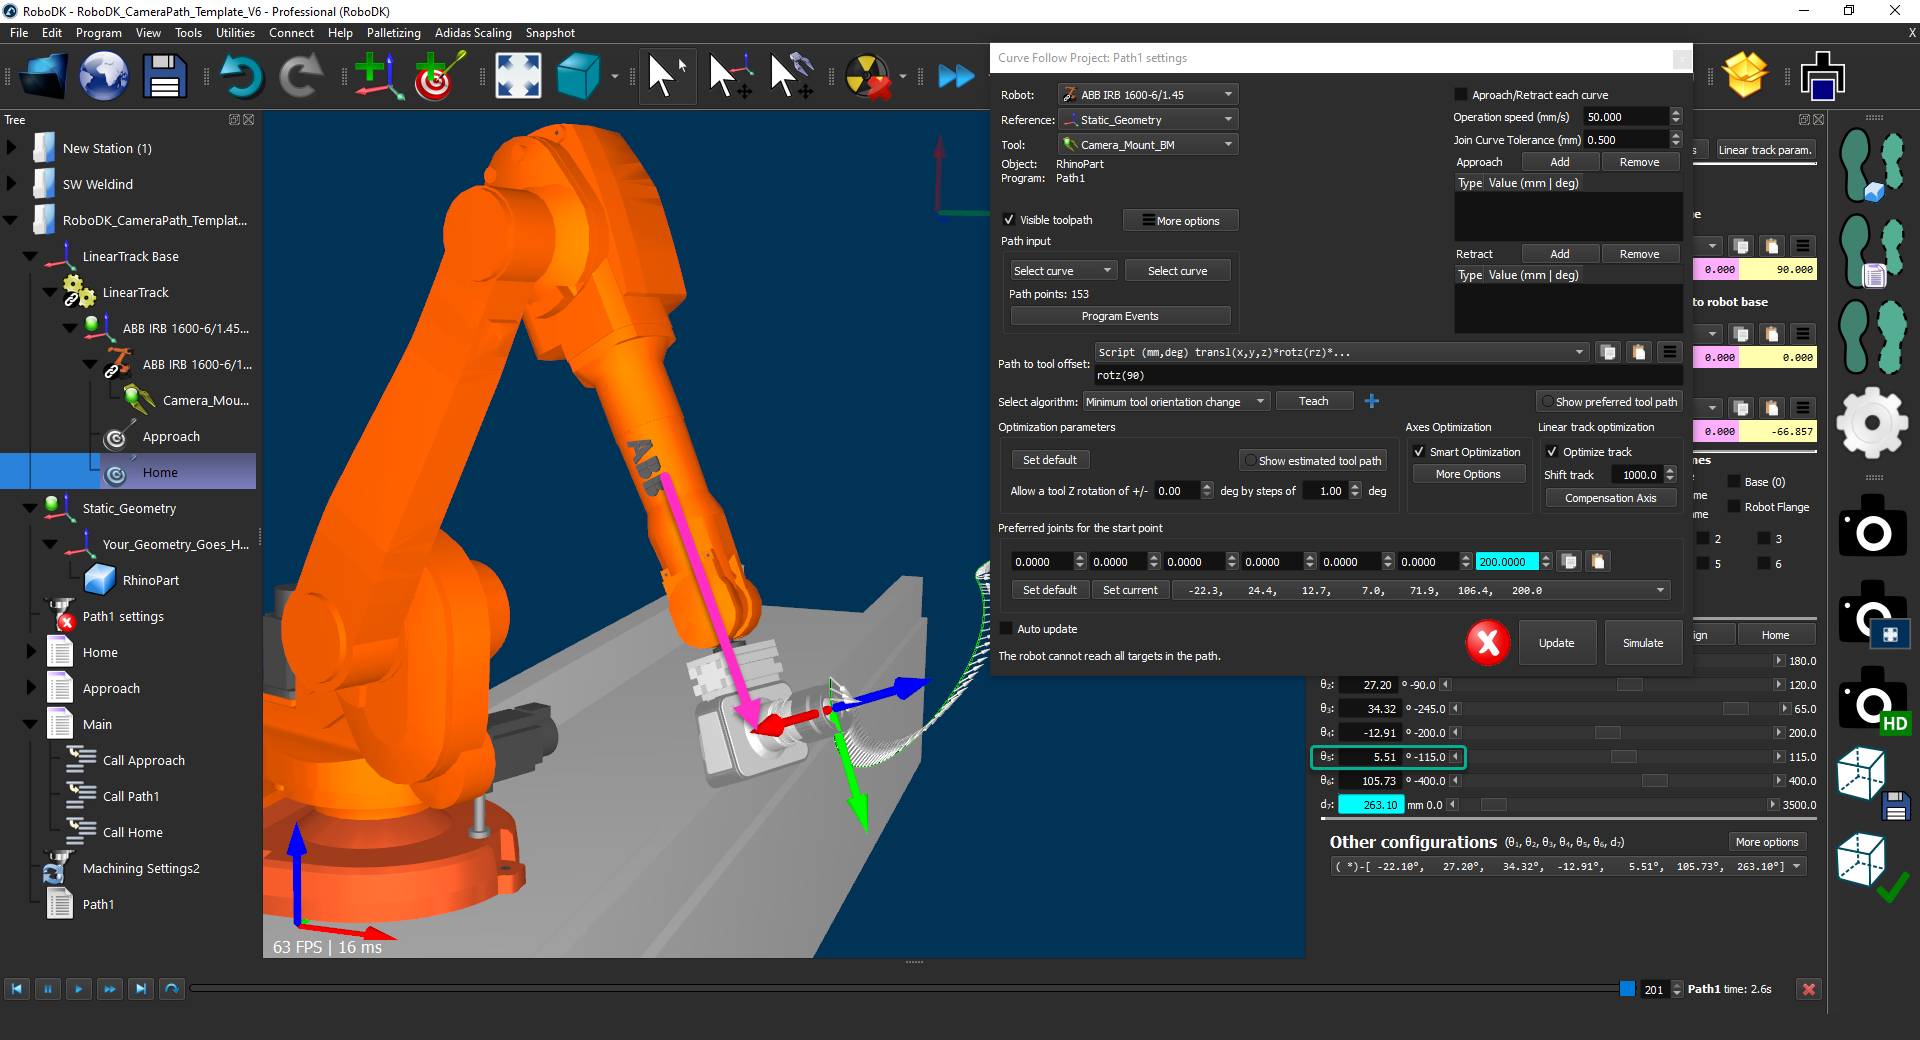Click the Add reference frame icon
Screen dimensions: 1920x1040
click(377, 76)
